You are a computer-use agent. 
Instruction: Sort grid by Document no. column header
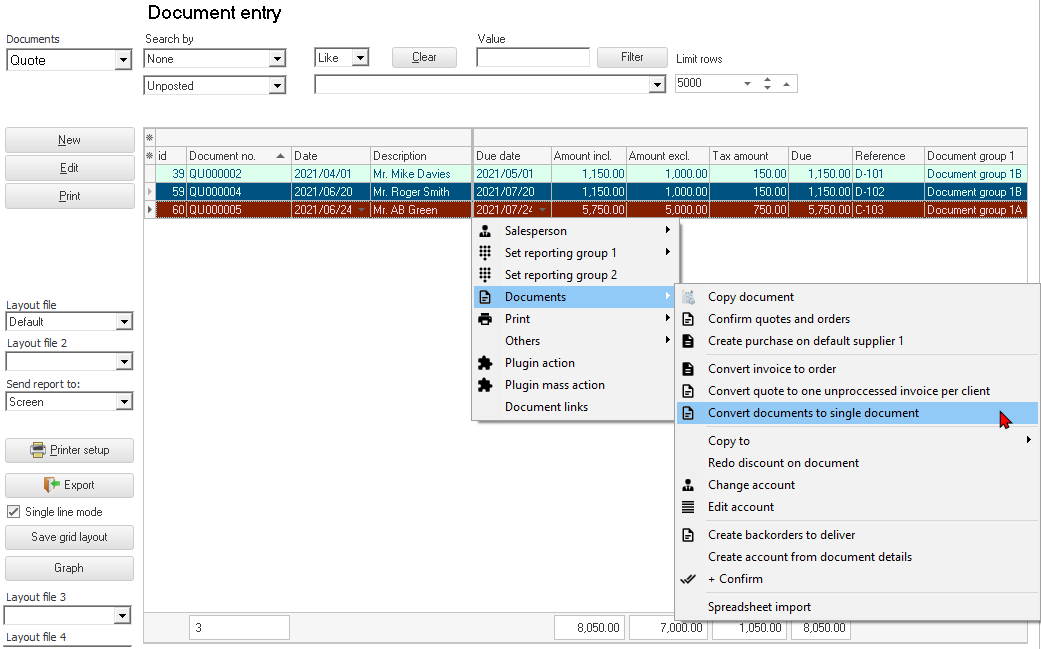(x=238, y=156)
